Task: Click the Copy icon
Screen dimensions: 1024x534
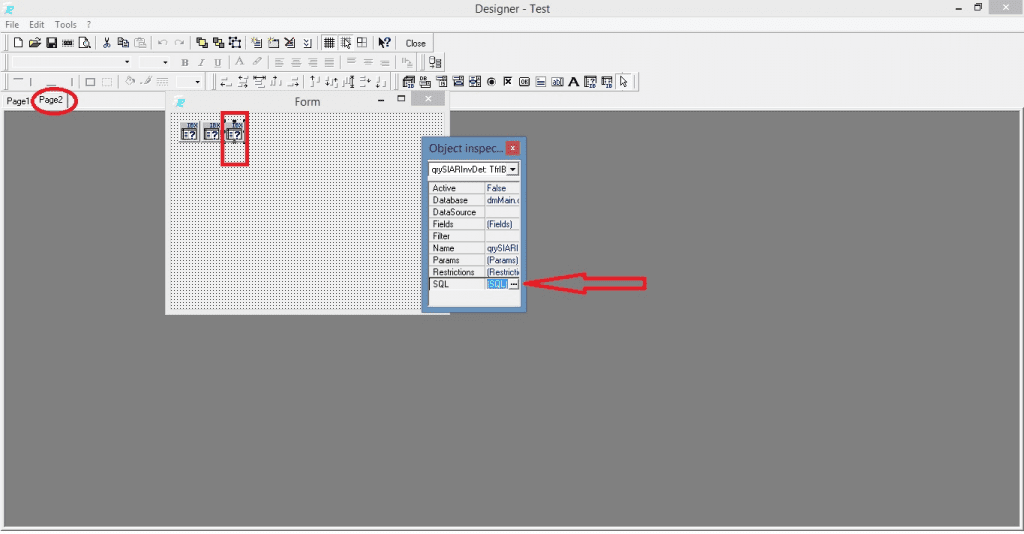Action: (x=123, y=43)
